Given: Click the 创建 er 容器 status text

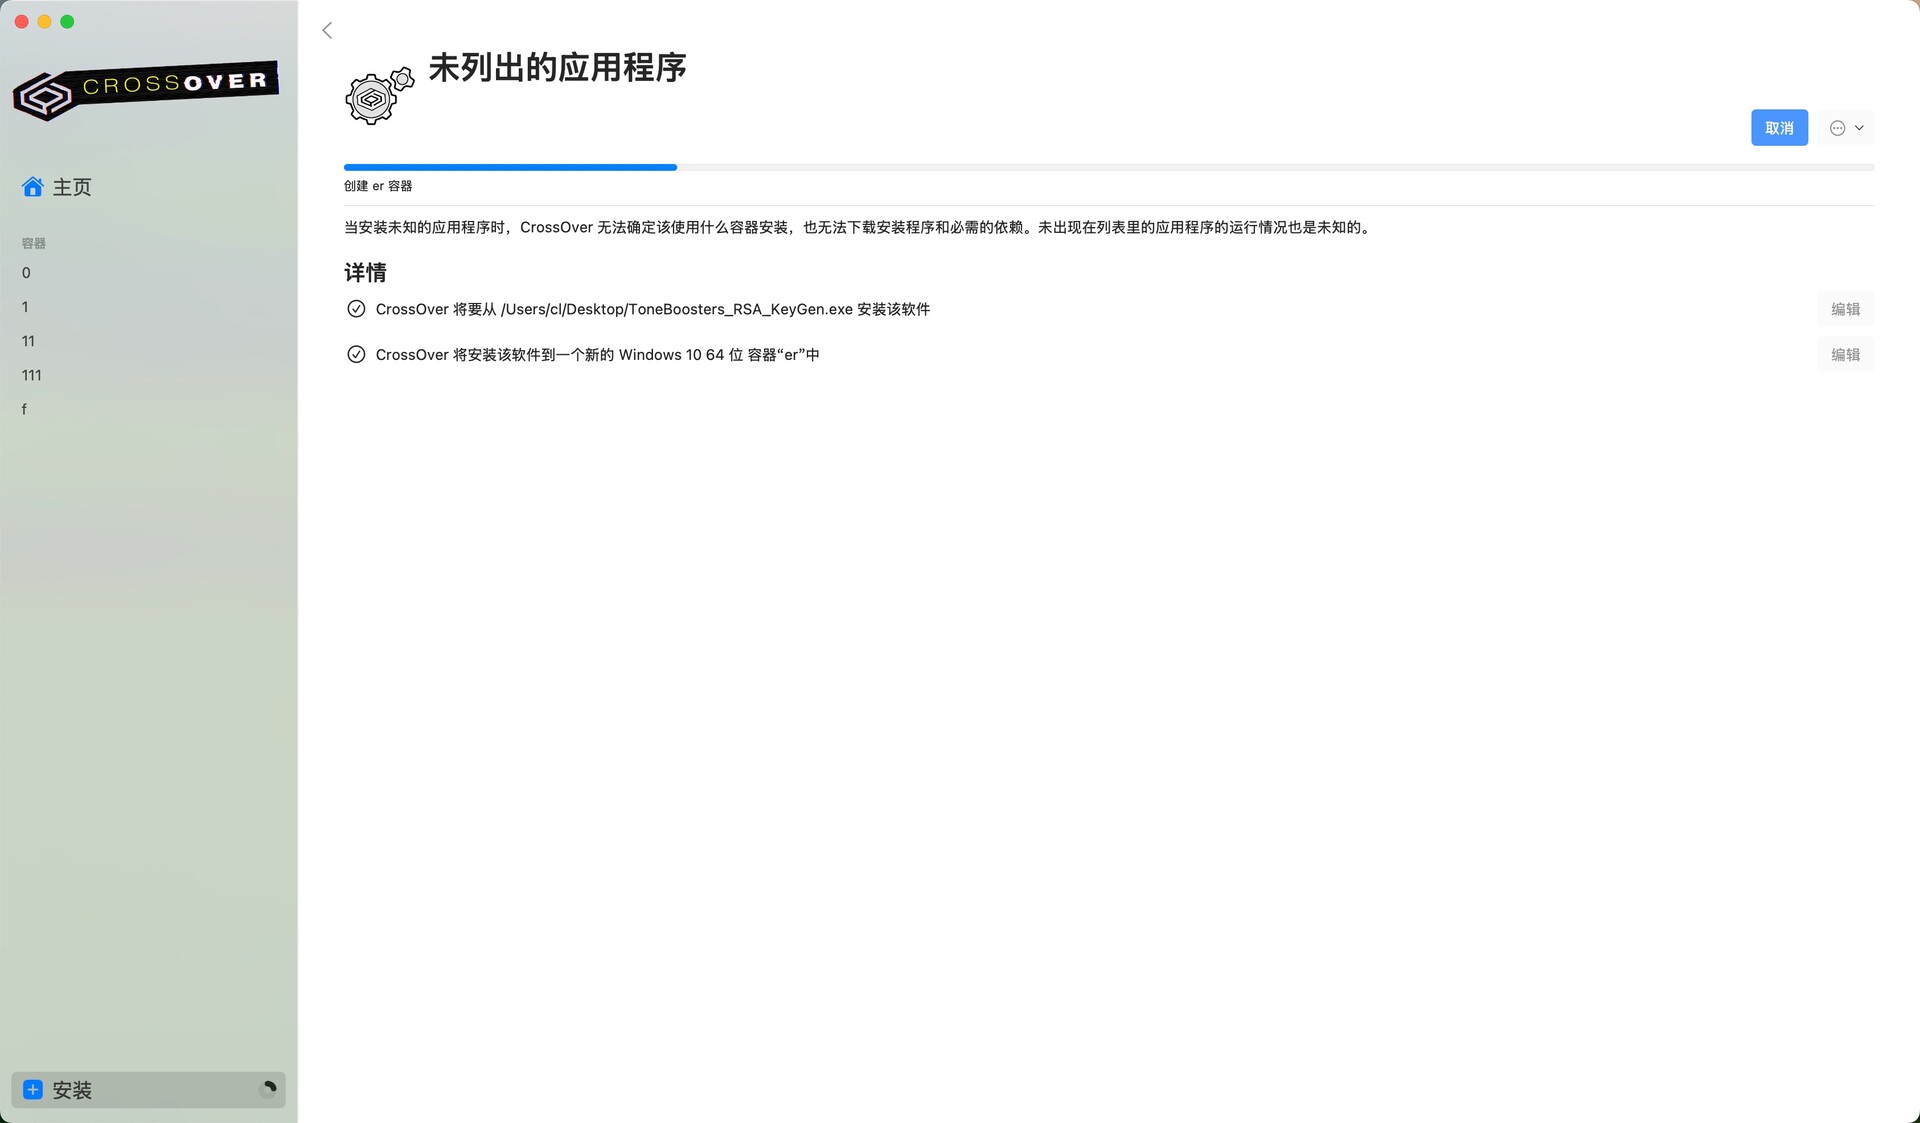Looking at the screenshot, I should click(x=378, y=186).
